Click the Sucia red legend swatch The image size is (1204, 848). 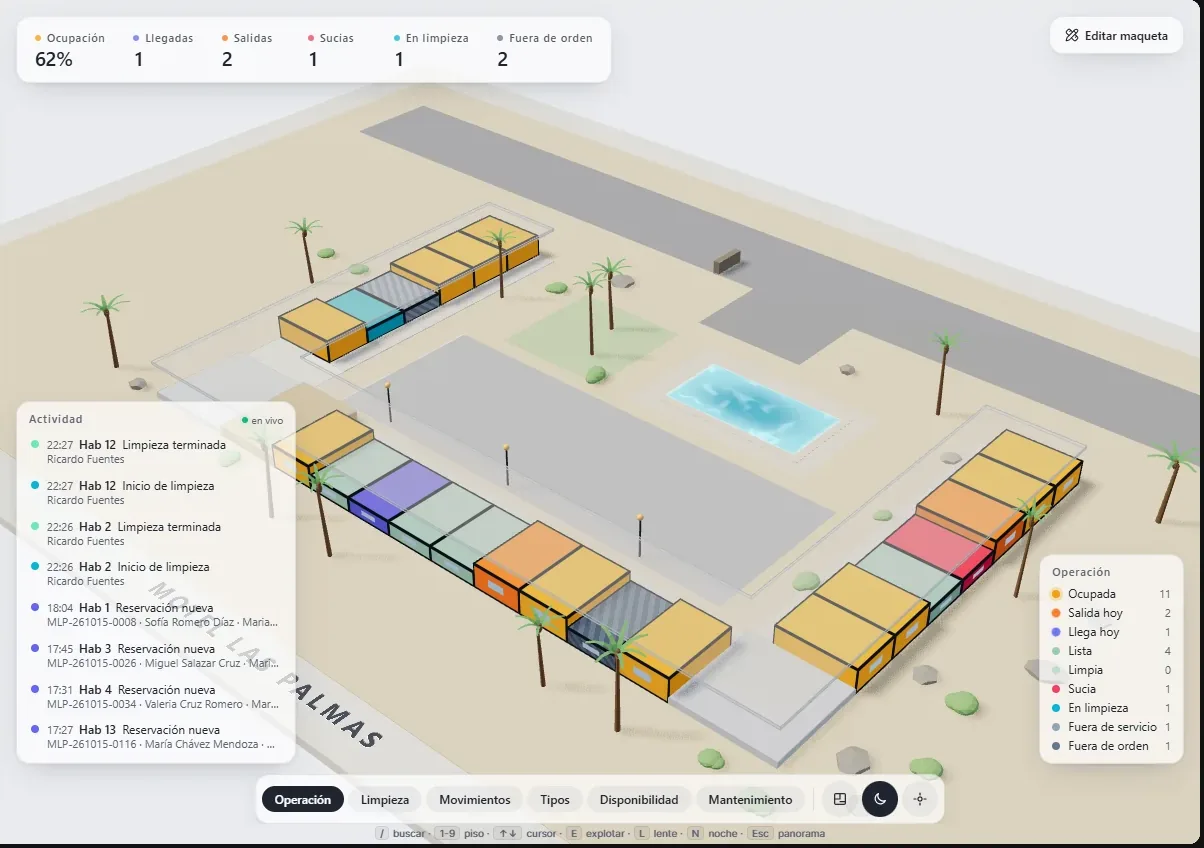pyautogui.click(x=1056, y=689)
